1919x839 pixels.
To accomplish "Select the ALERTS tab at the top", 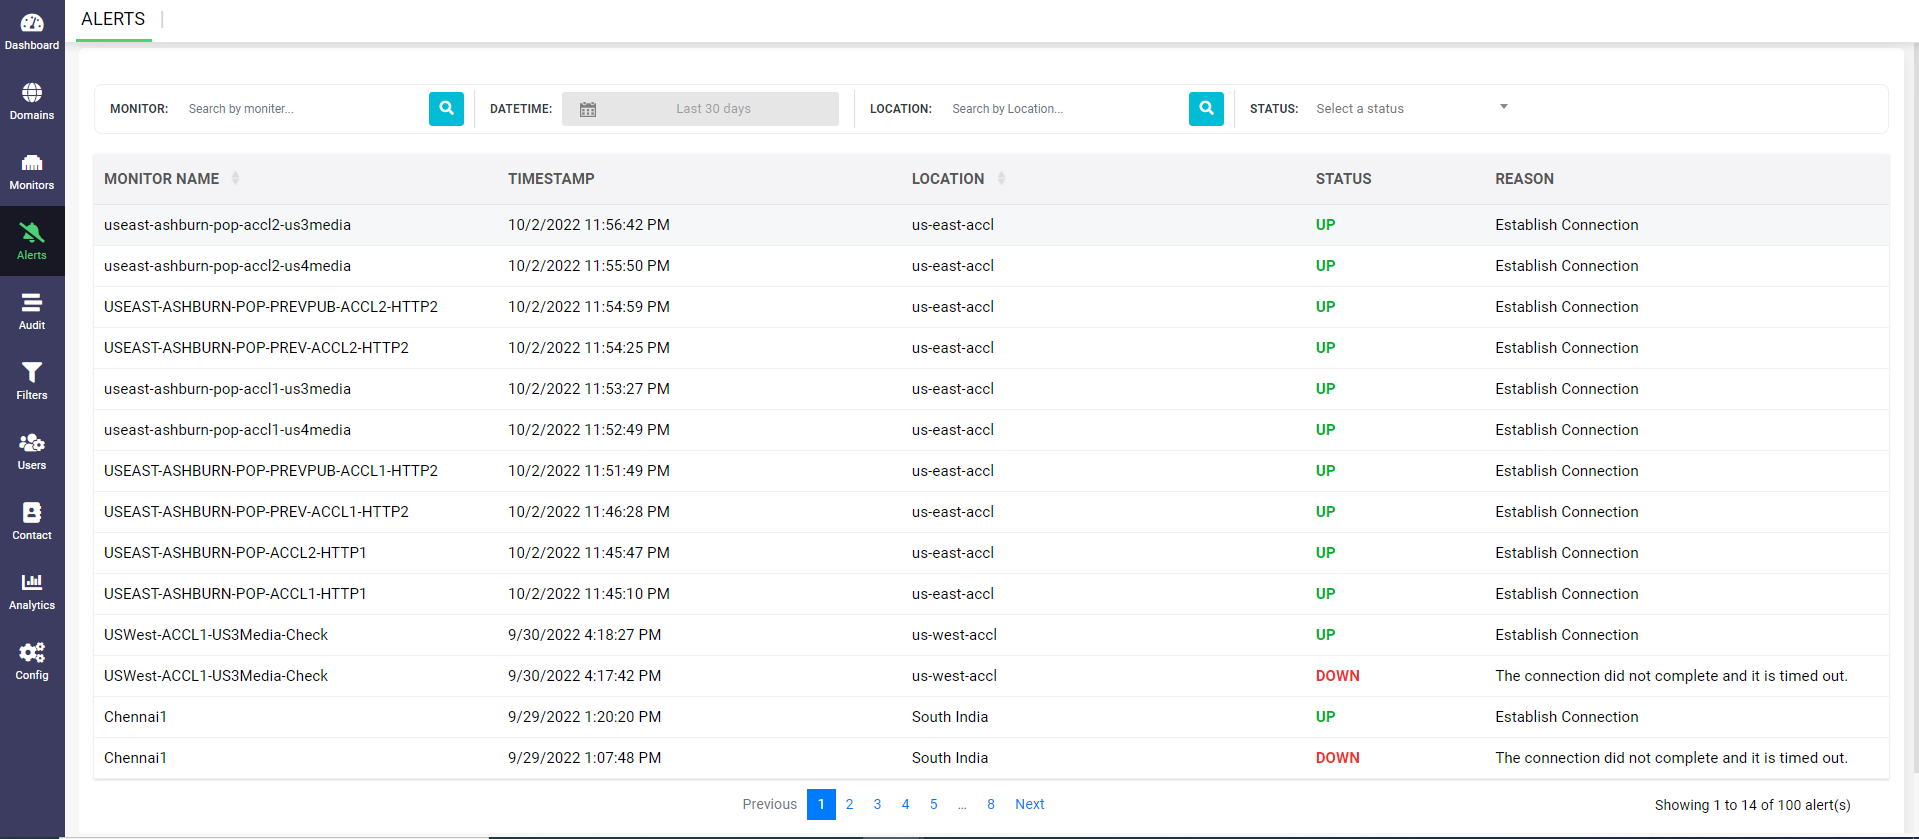I will pyautogui.click(x=113, y=19).
